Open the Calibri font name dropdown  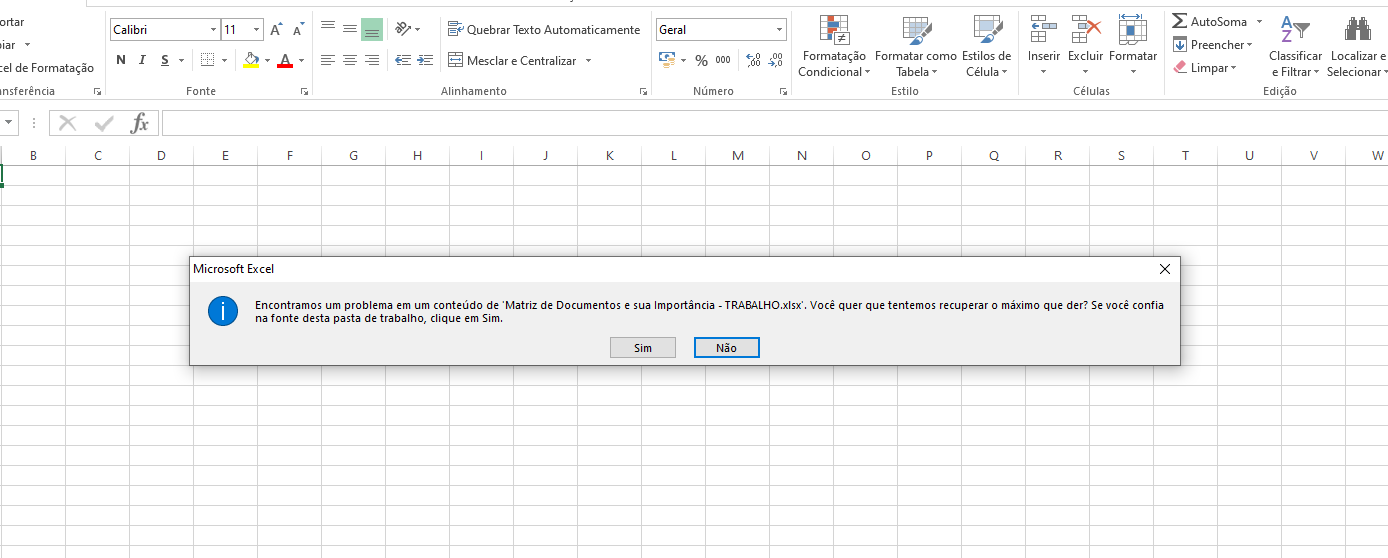click(213, 30)
